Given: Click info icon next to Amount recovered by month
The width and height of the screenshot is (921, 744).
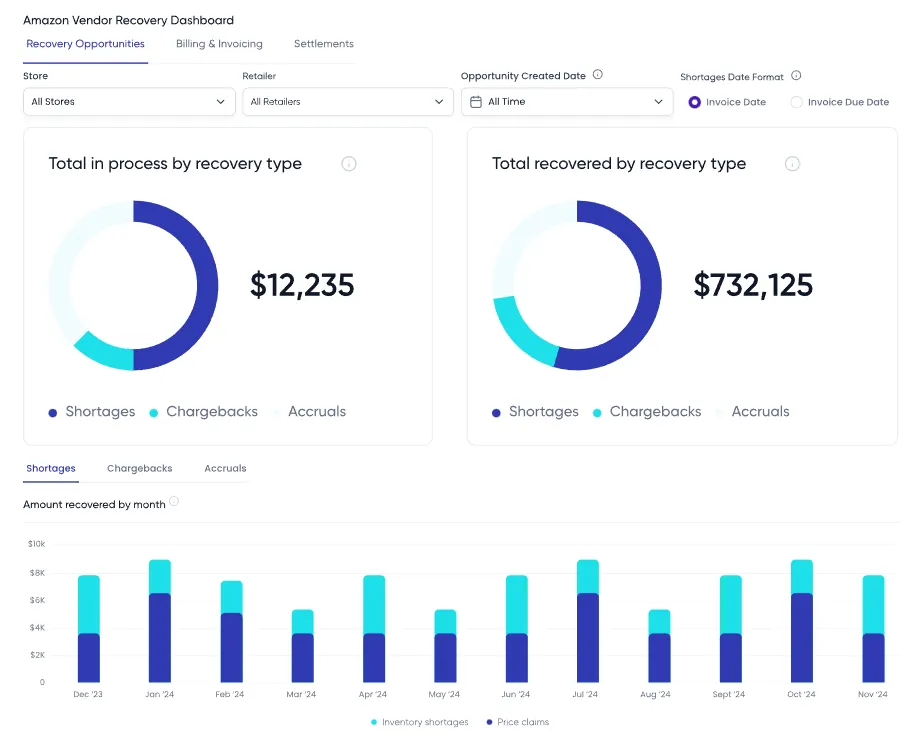Looking at the screenshot, I should point(174,501).
